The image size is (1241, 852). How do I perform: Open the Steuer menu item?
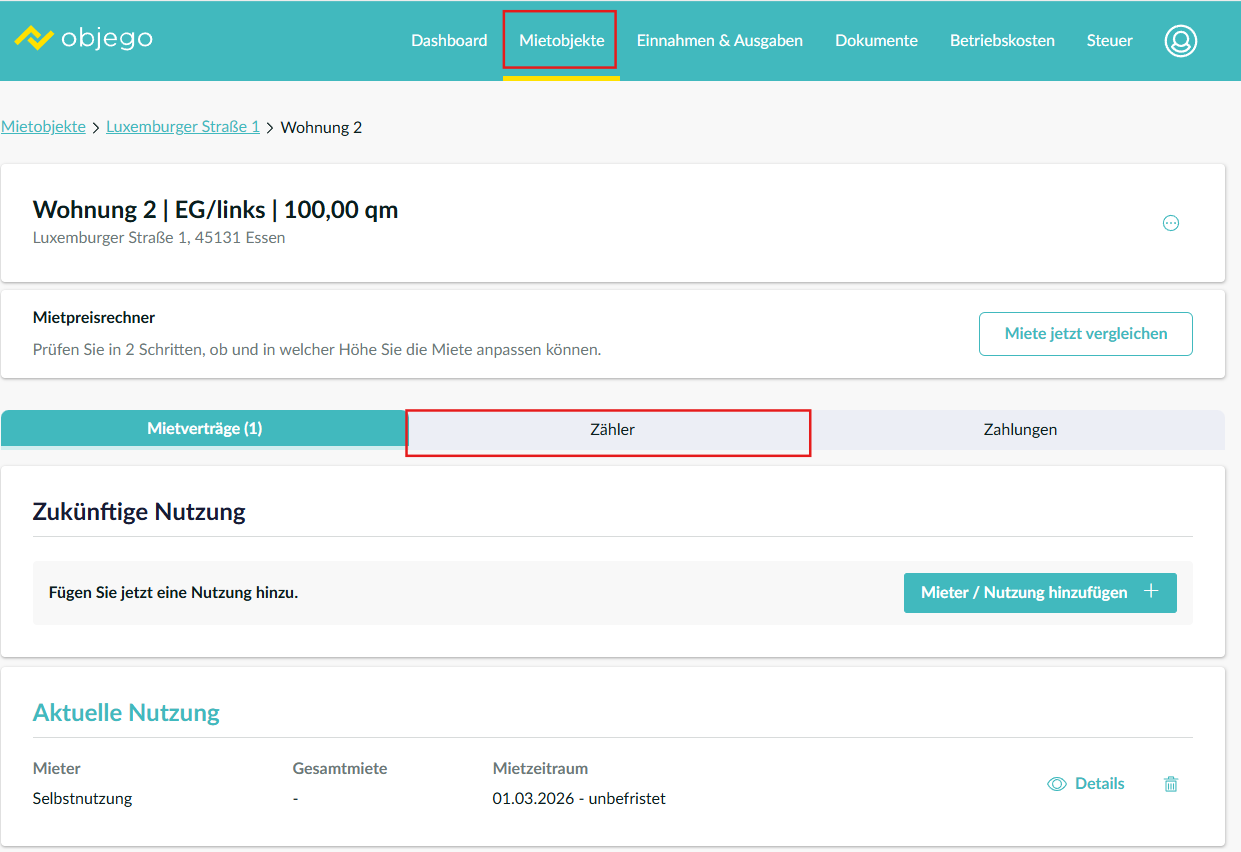1109,41
